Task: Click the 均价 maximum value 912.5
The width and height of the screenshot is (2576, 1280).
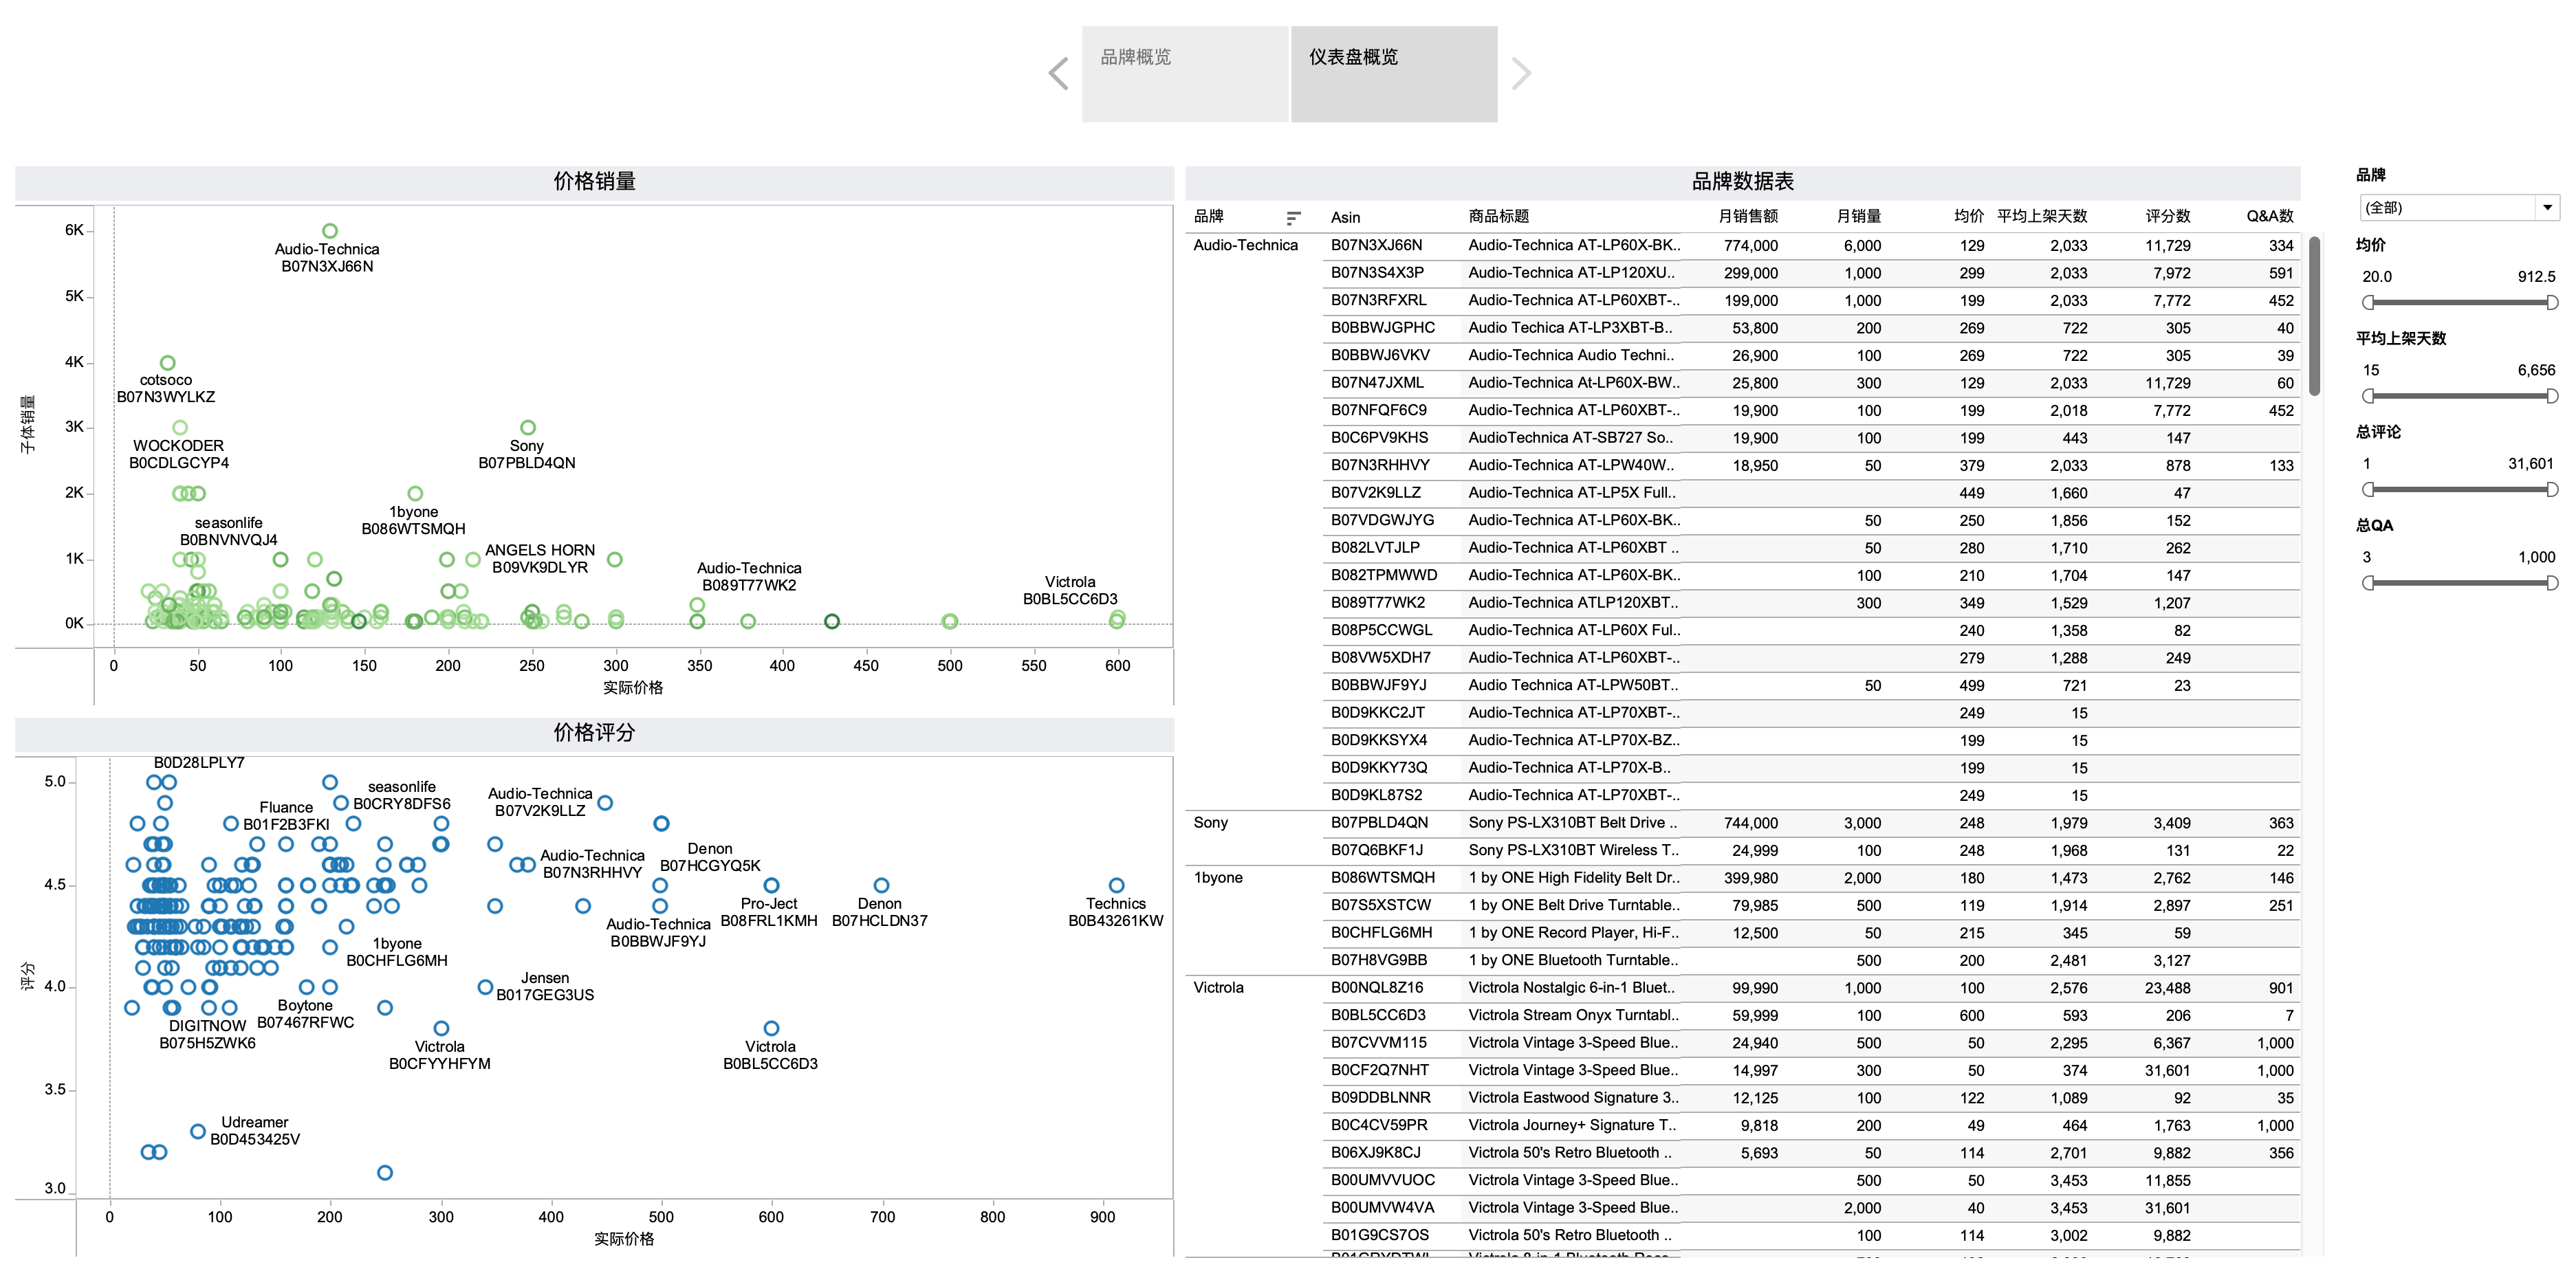Action: pyautogui.click(x=2536, y=277)
